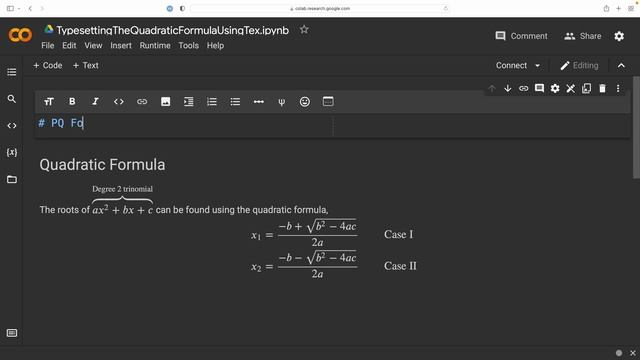Open more cell actions menu
Viewport: 640px width, 360px height.
(x=618, y=88)
